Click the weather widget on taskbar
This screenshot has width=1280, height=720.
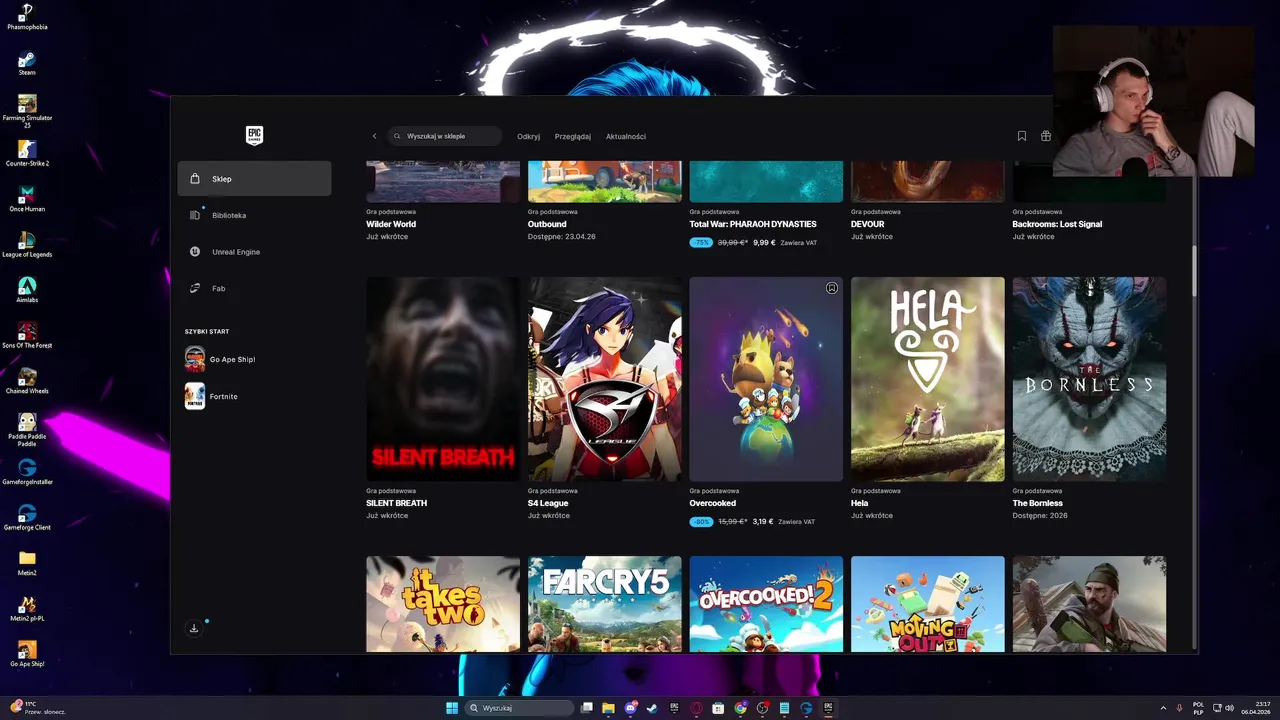37,708
